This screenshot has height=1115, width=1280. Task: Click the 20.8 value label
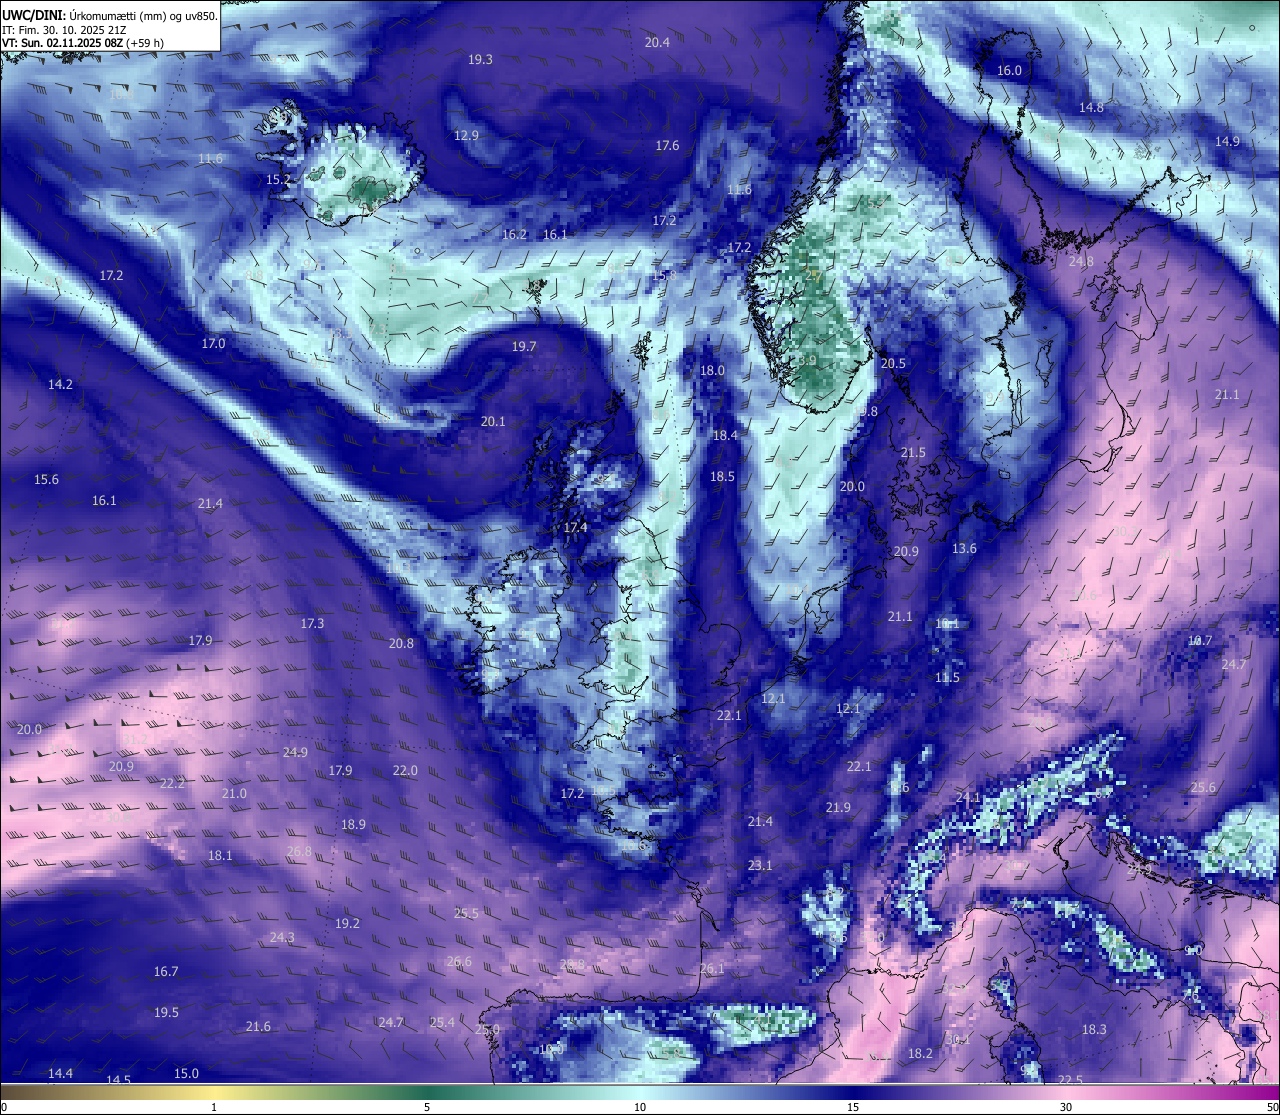click(401, 644)
